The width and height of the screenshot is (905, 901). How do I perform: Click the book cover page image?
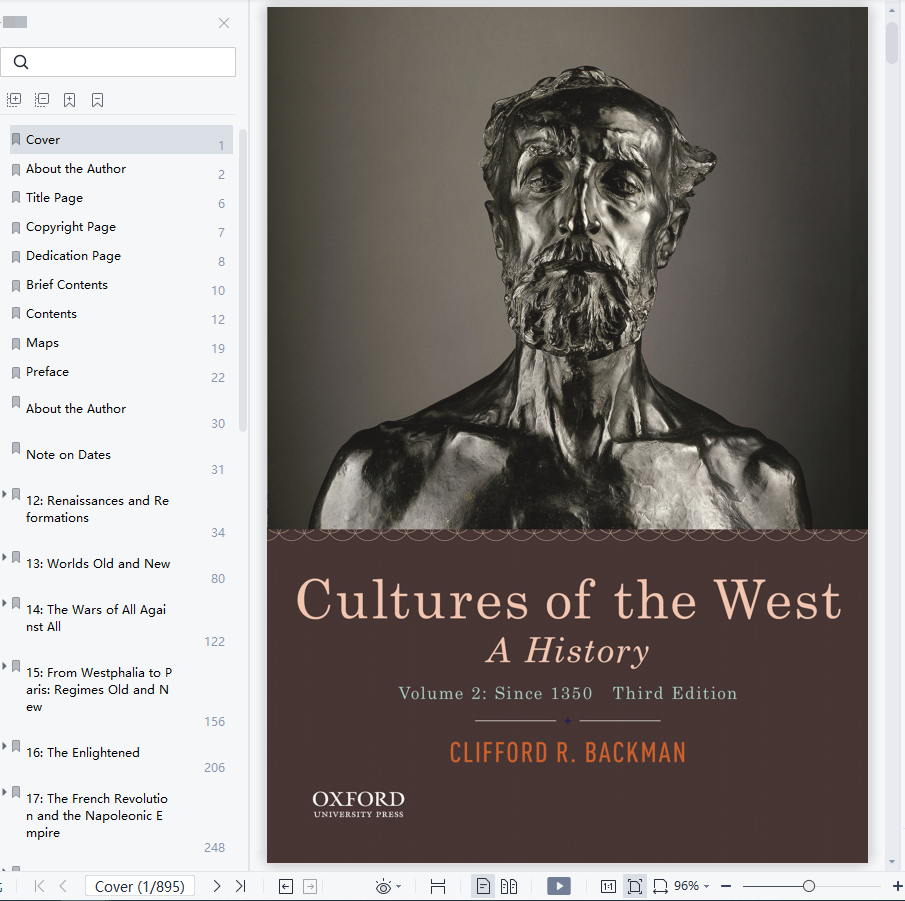click(567, 435)
